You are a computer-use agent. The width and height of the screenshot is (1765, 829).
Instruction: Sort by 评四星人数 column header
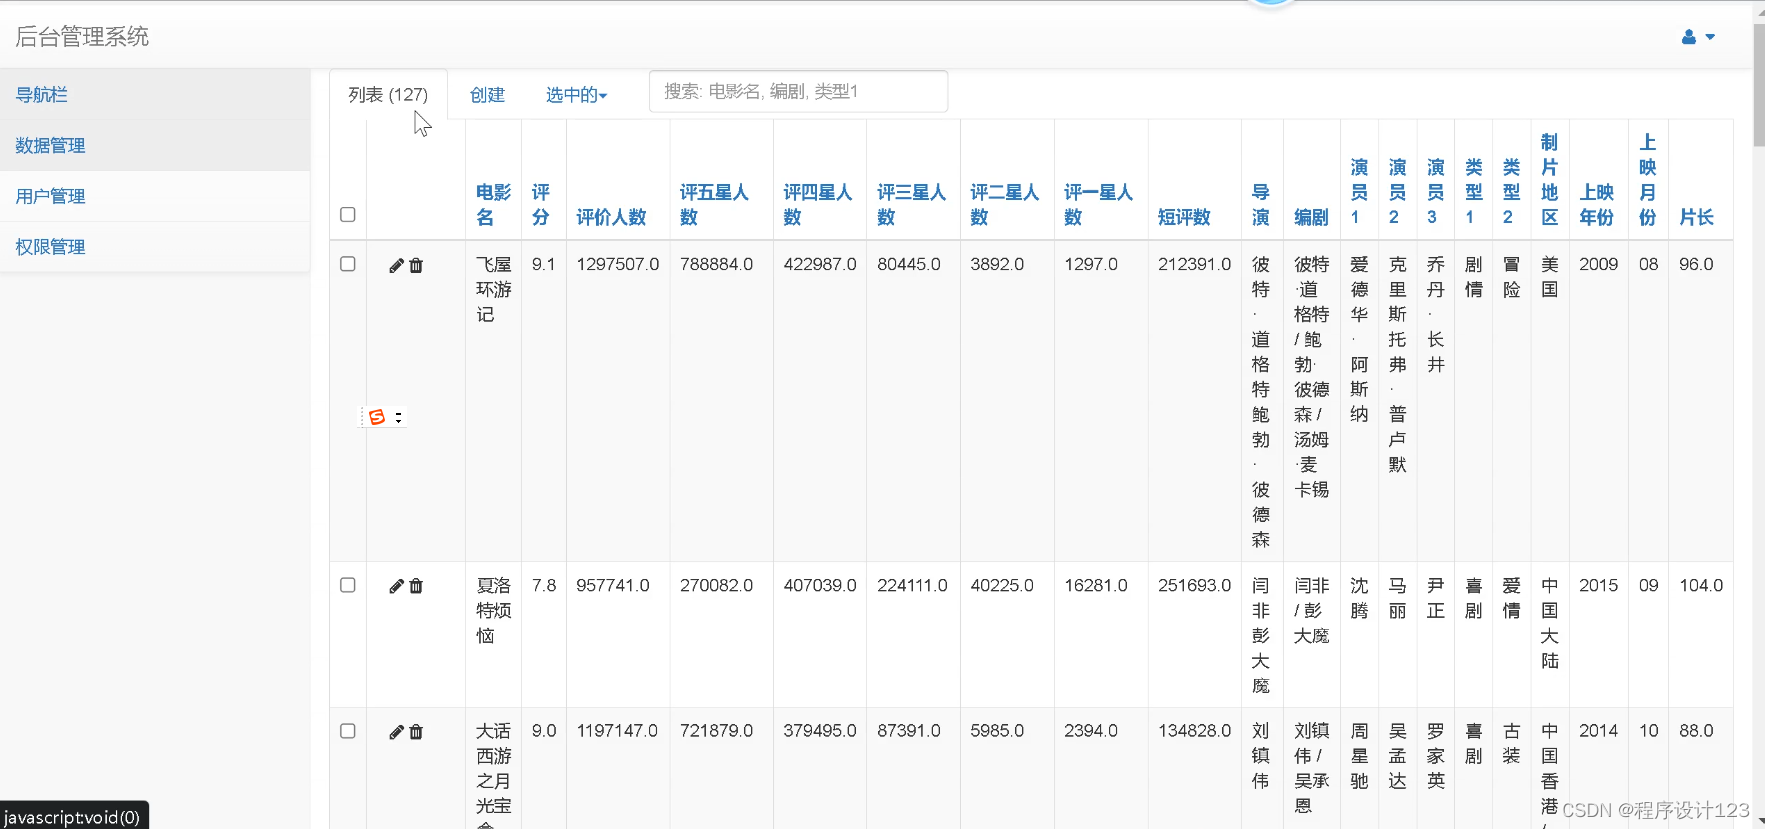(818, 205)
